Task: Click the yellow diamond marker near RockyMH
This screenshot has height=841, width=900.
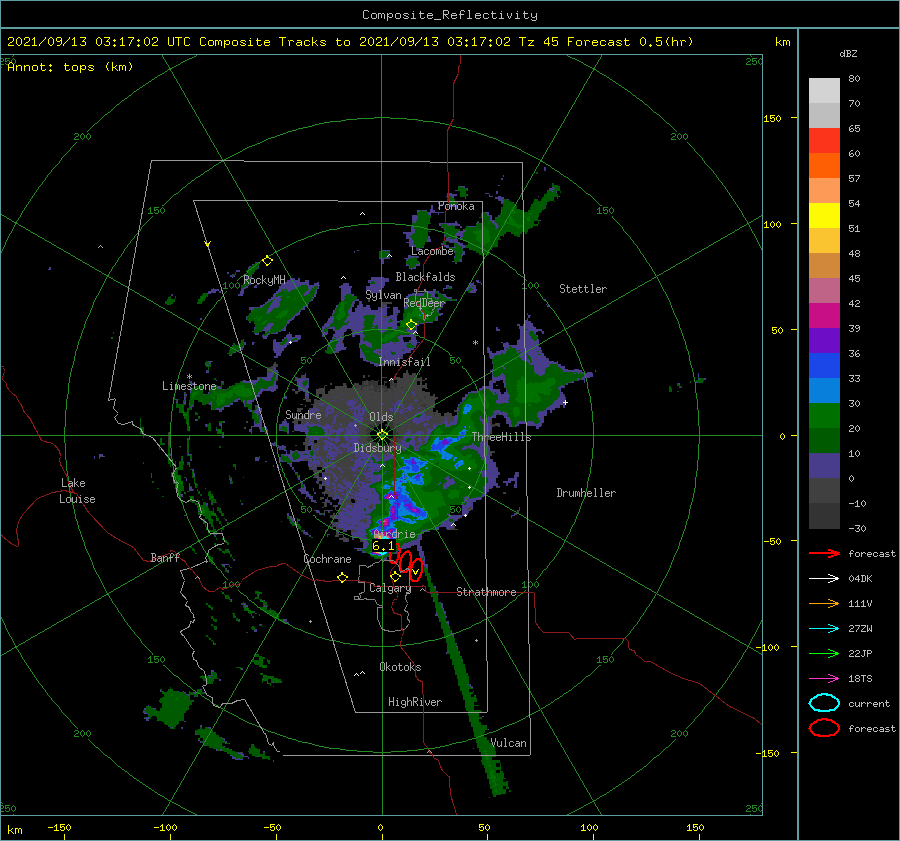Action: point(267,261)
